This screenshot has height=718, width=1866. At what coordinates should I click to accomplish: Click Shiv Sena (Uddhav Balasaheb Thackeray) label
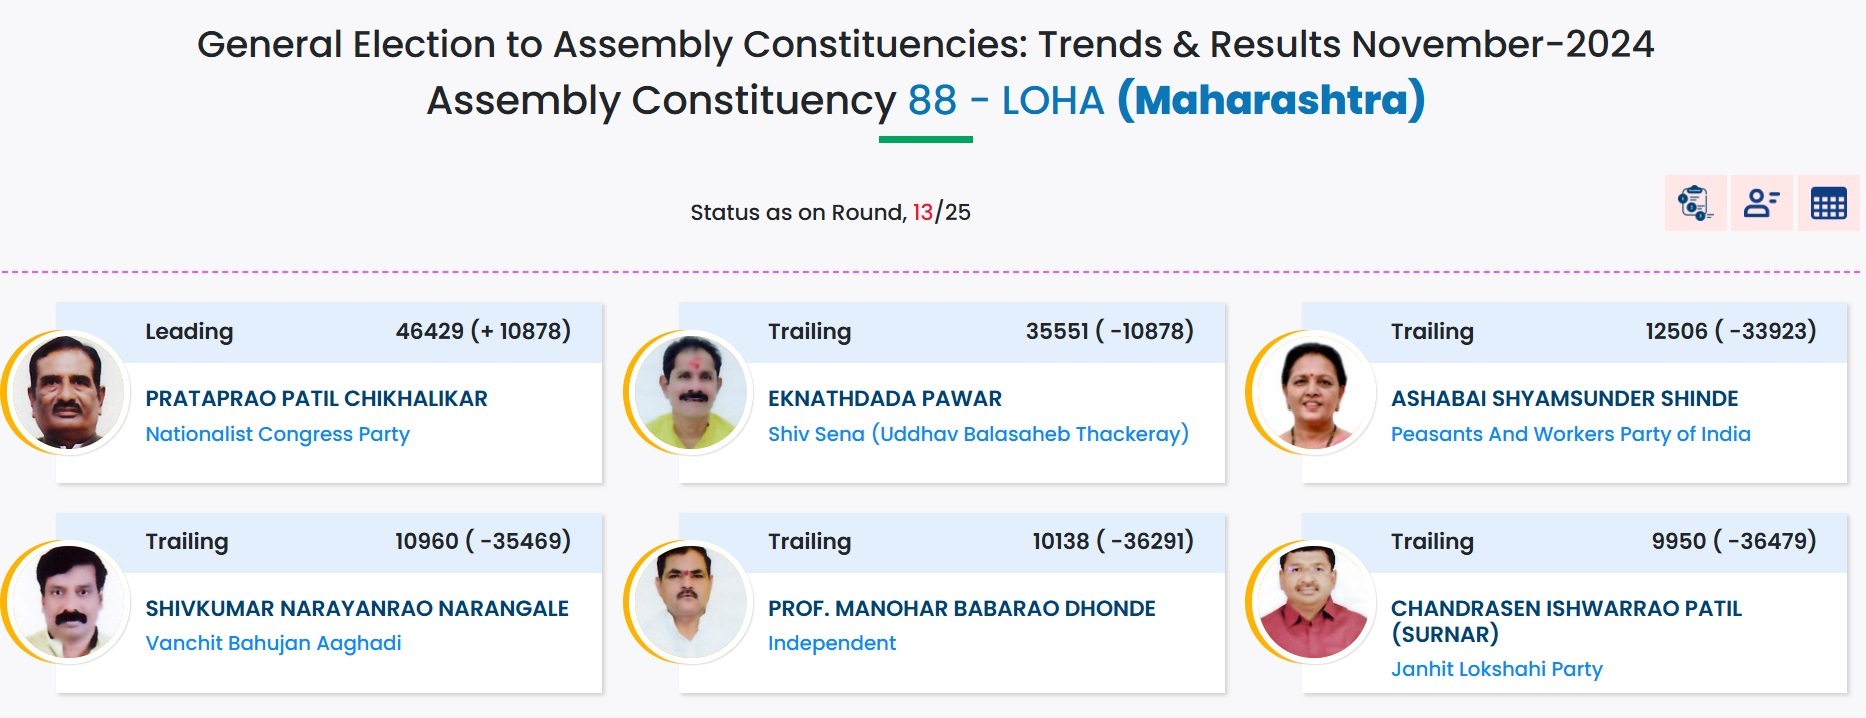coord(978,434)
